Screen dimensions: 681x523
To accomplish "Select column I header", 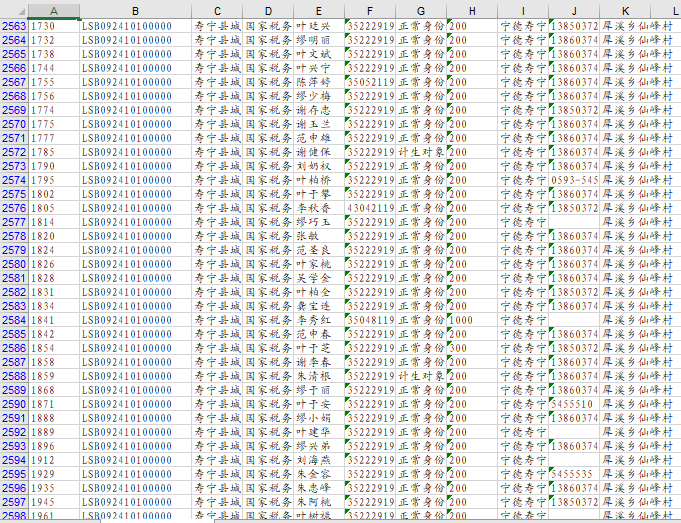I will 523,11.
